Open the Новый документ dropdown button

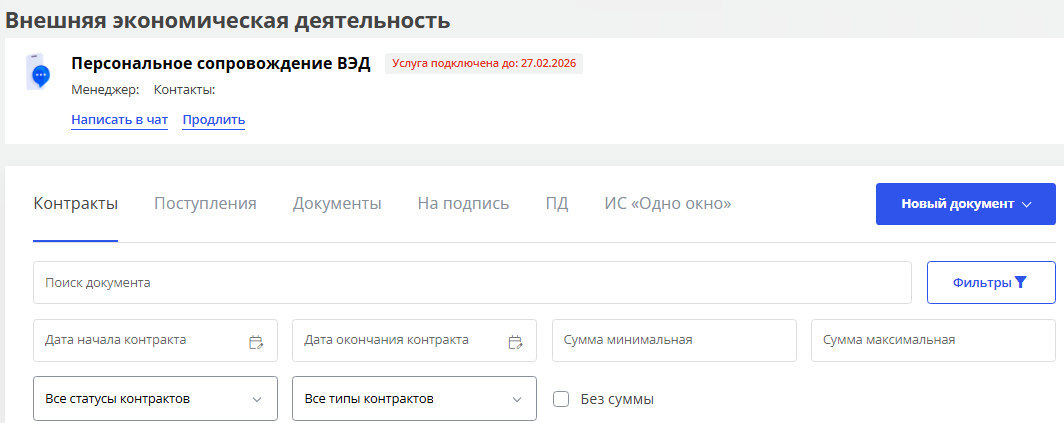[x=966, y=204]
